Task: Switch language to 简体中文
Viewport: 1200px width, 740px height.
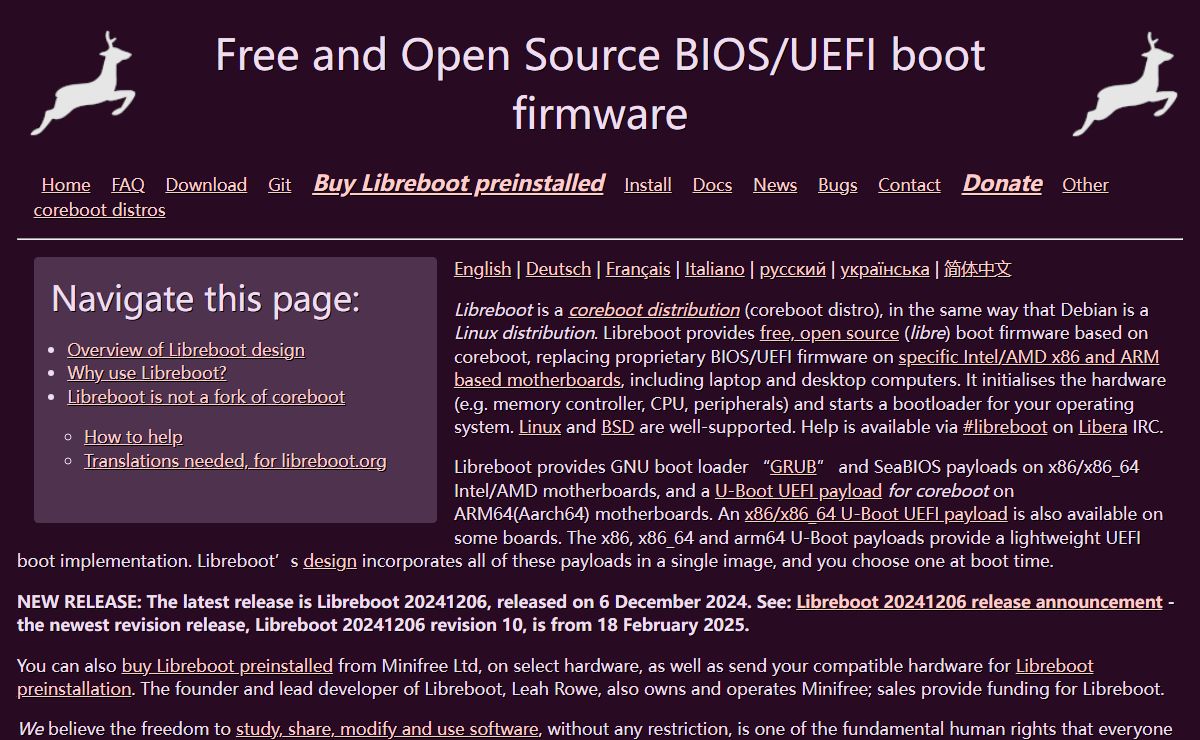Action: pos(978,269)
